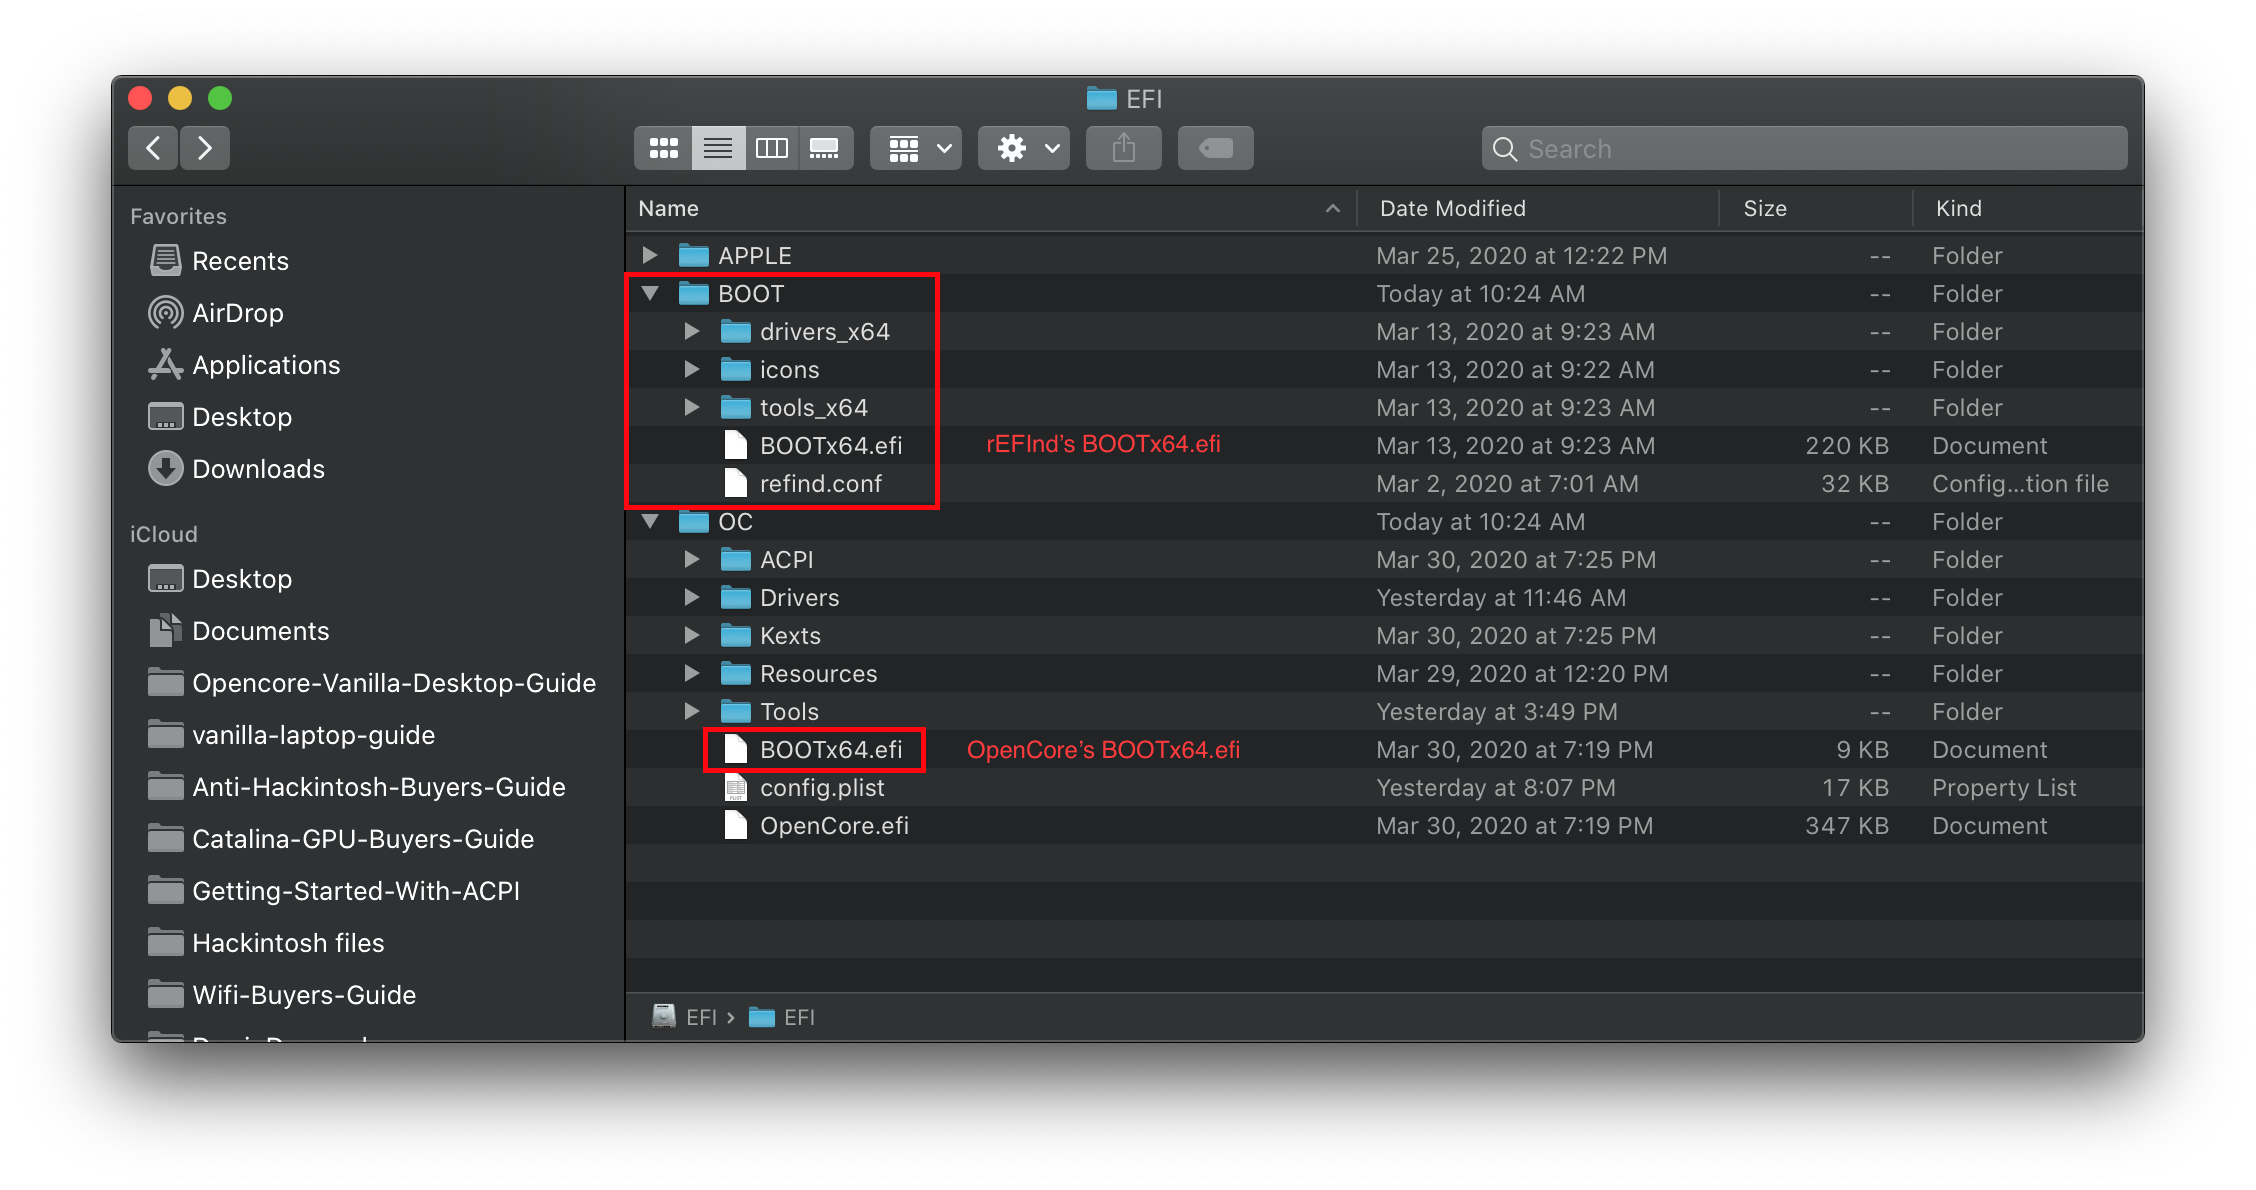This screenshot has height=1190, width=2256.
Task: Select the 220 KB BOOTx64.efi file
Action: coord(830,445)
